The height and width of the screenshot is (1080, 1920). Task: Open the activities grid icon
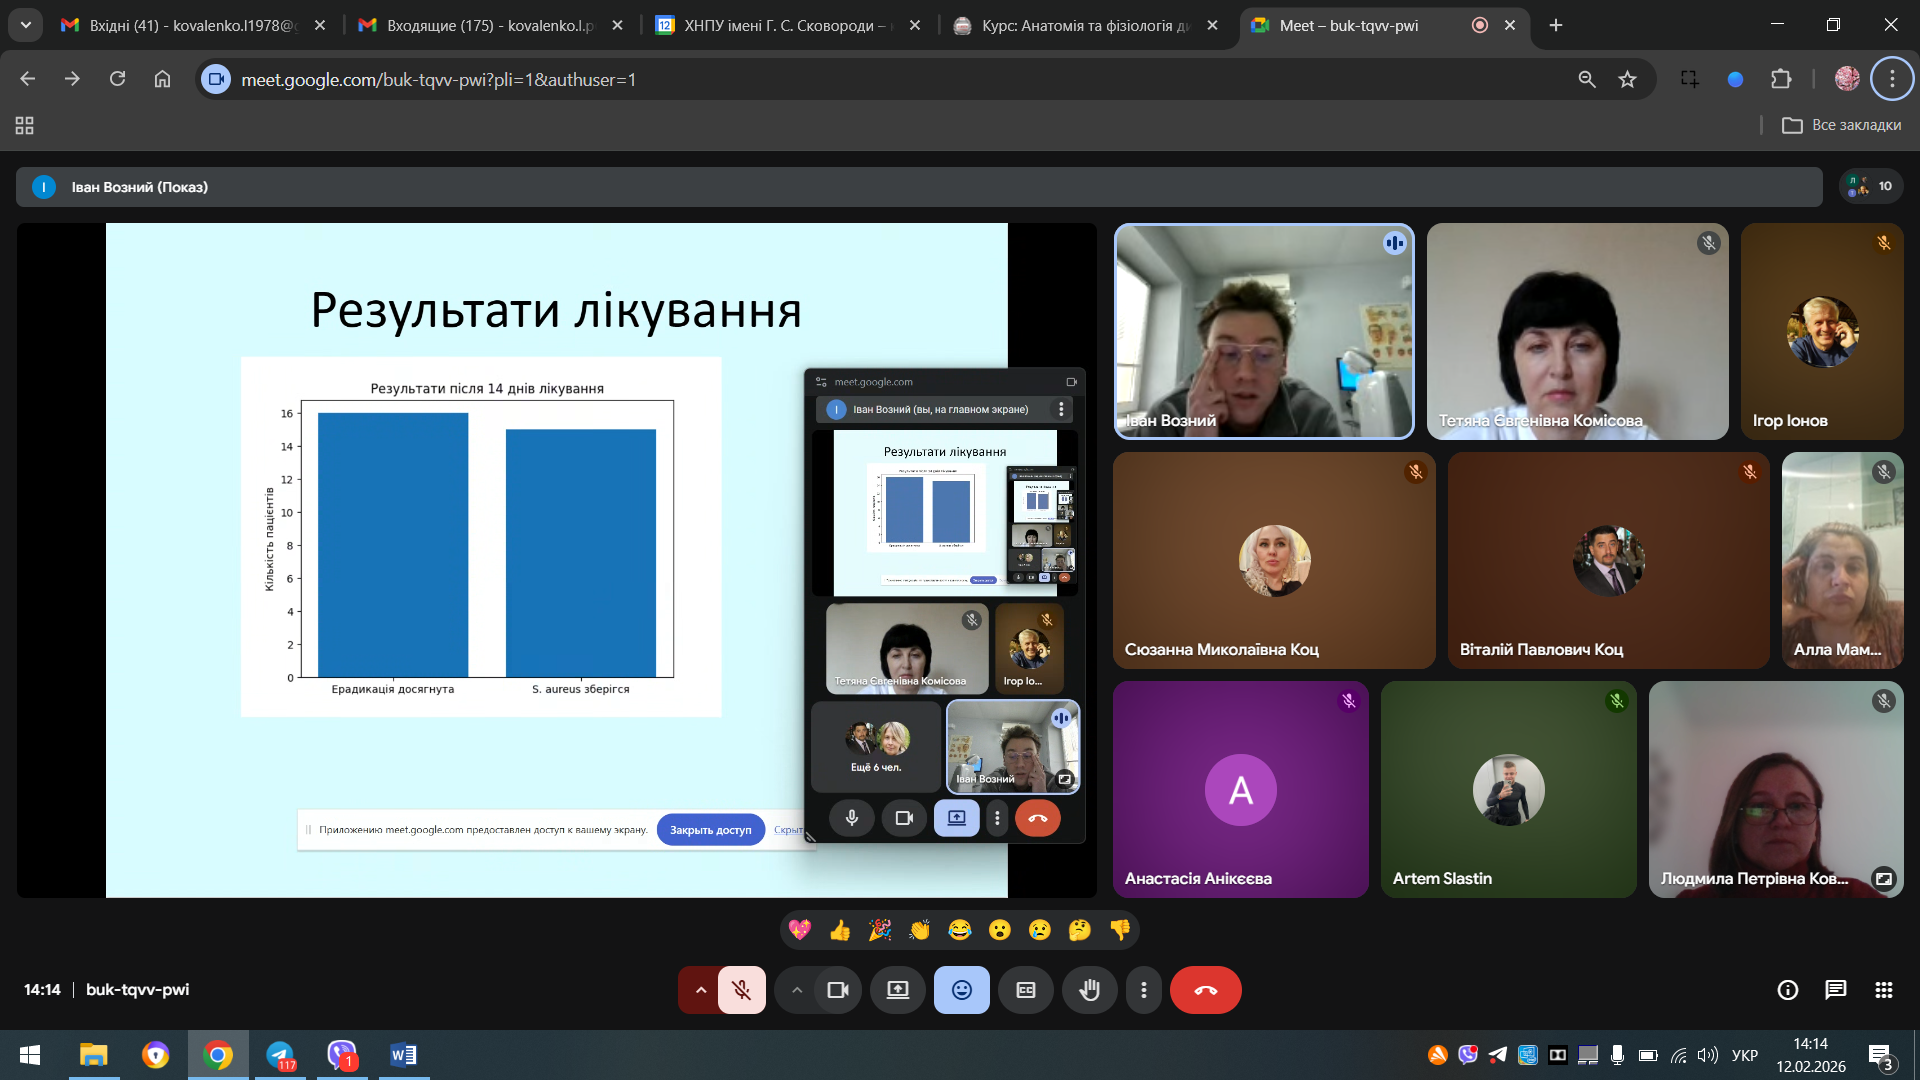coord(1883,990)
